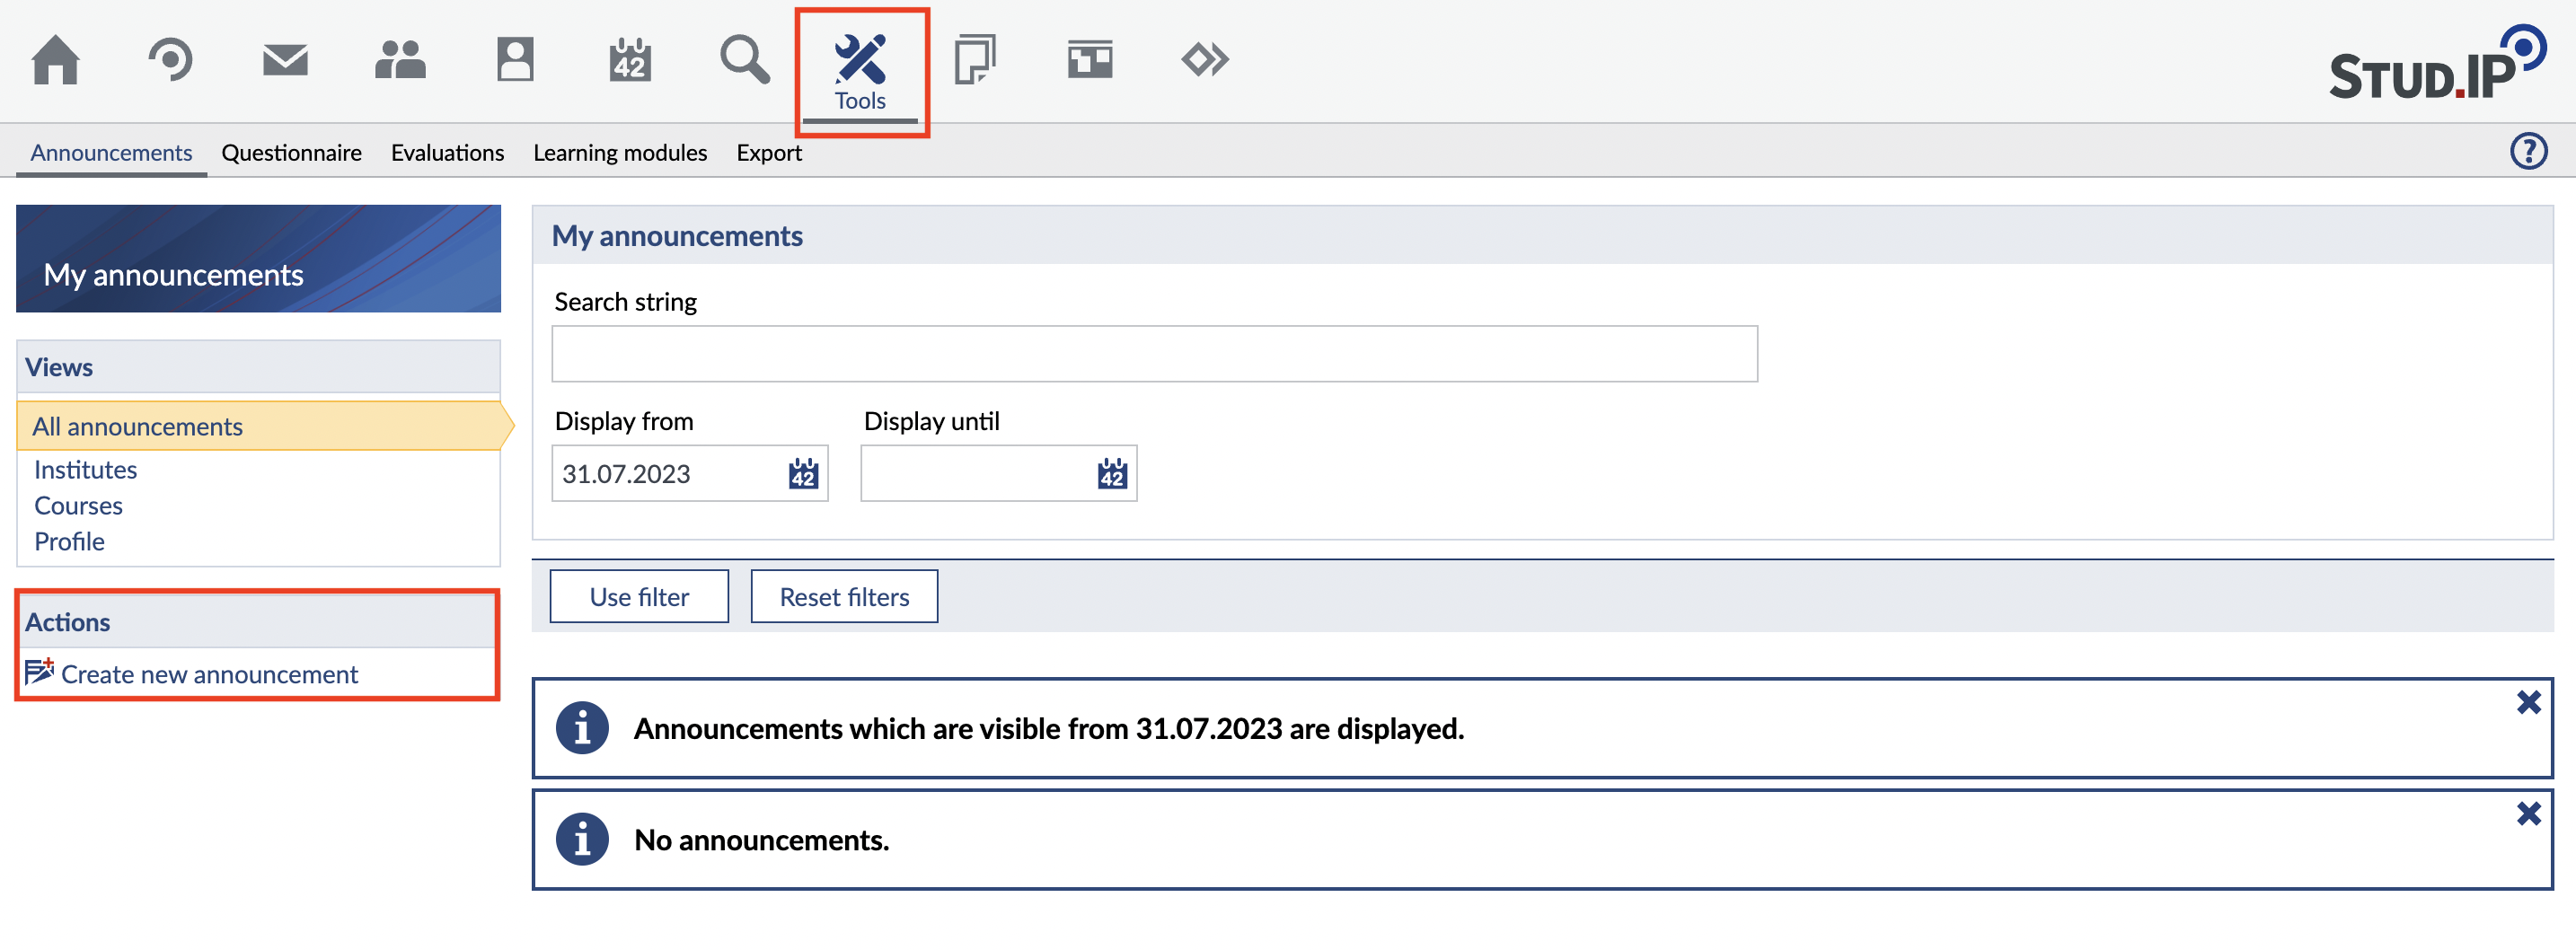This screenshot has width=2576, height=950.
Task: Open the Profile person icon
Action: [x=515, y=60]
